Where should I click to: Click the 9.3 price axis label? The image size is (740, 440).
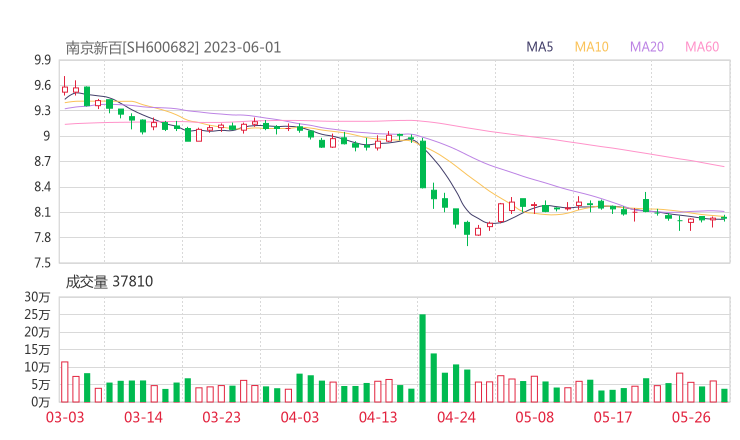[x=42, y=111]
